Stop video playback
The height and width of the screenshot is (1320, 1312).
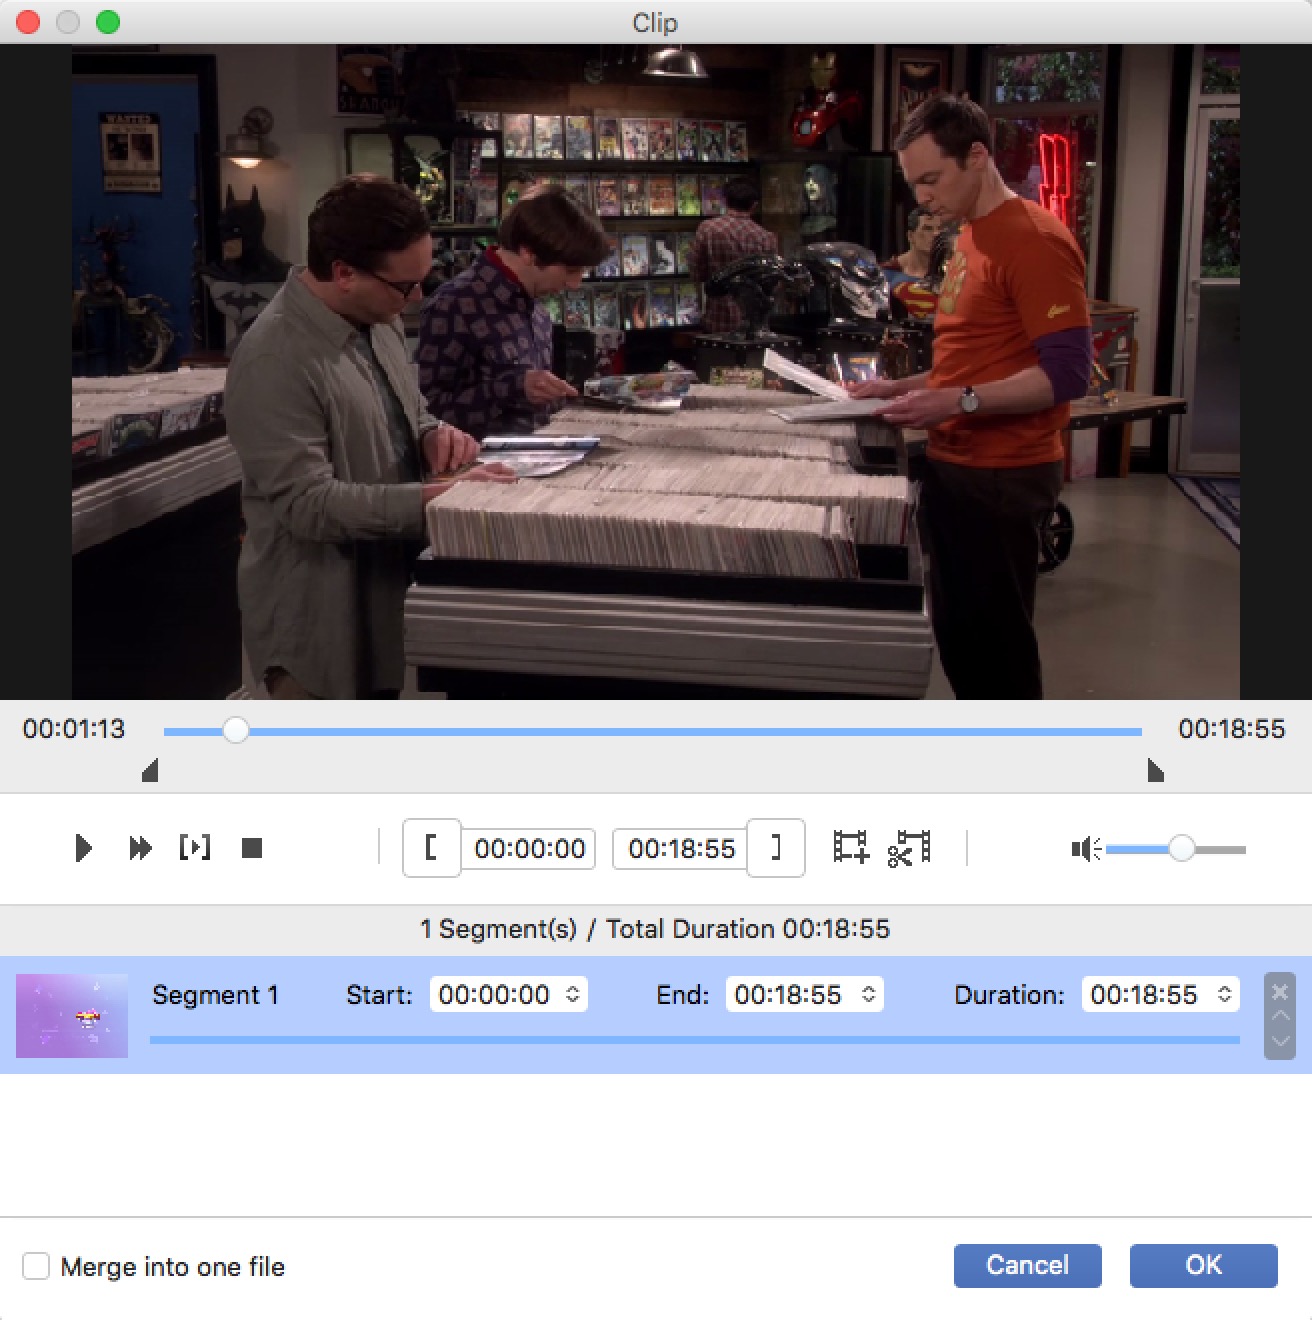(252, 849)
